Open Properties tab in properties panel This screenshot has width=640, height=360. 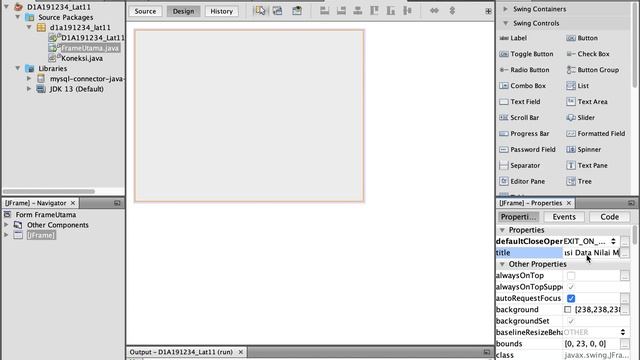point(518,217)
